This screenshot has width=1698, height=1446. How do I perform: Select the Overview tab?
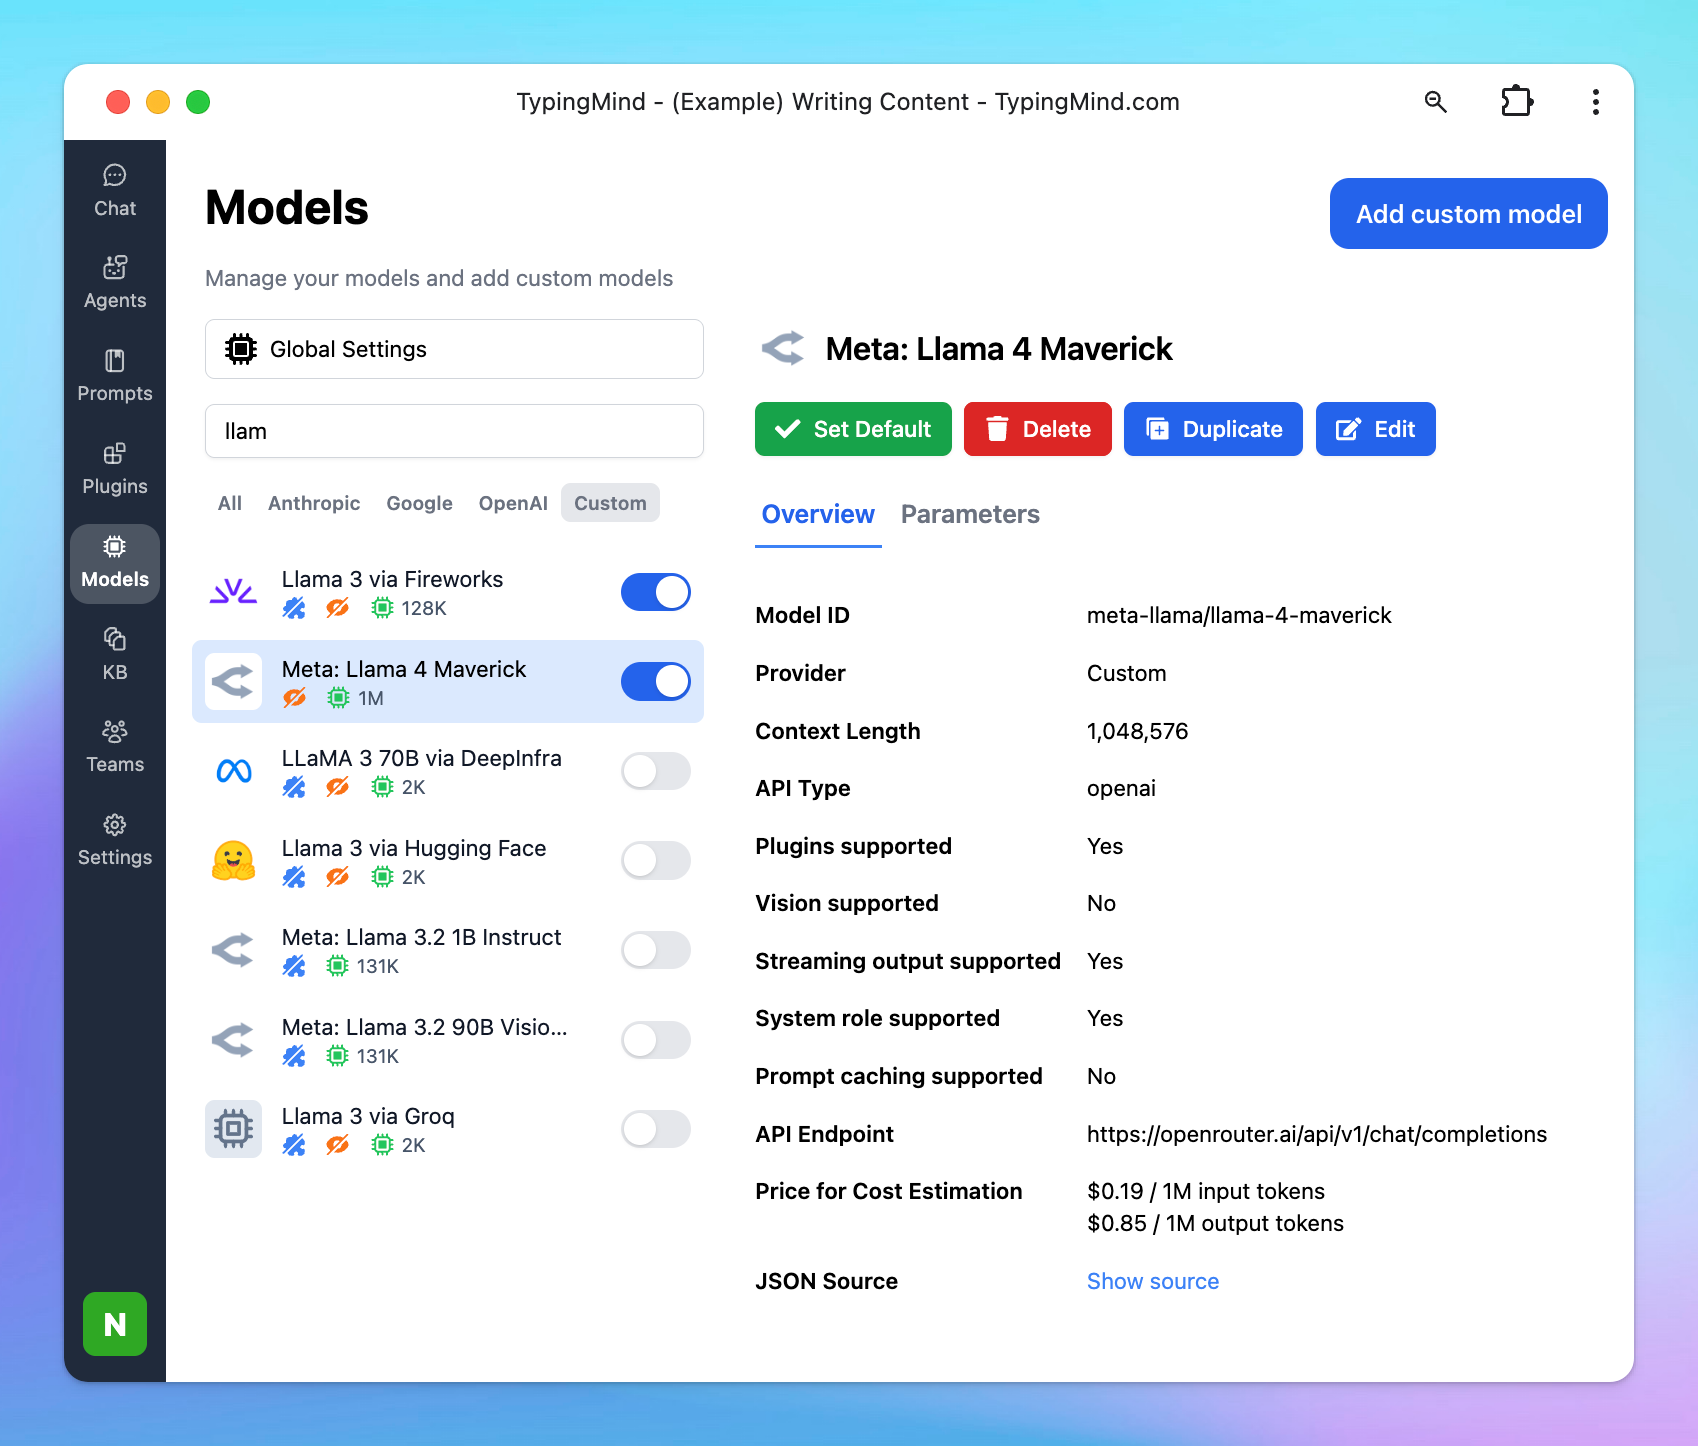click(x=818, y=514)
